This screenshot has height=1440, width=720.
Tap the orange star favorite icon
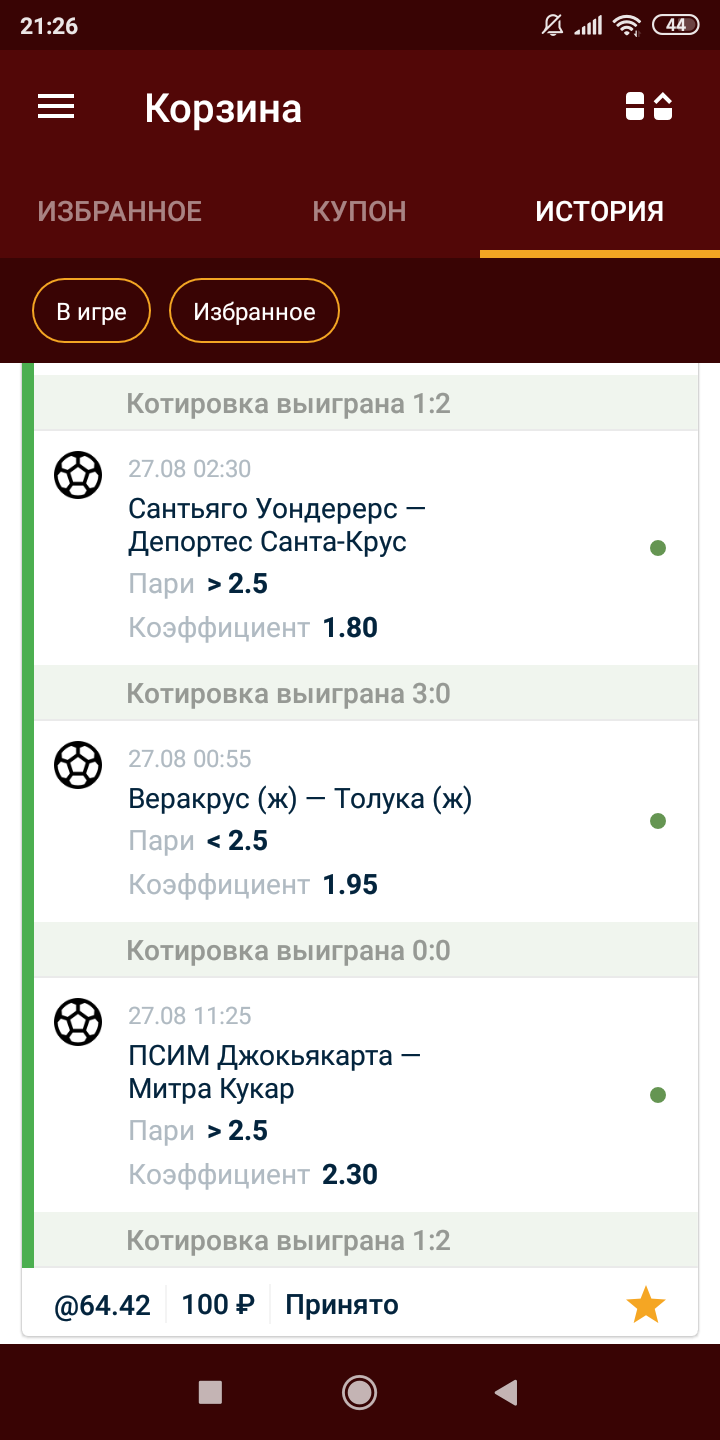(x=645, y=1305)
